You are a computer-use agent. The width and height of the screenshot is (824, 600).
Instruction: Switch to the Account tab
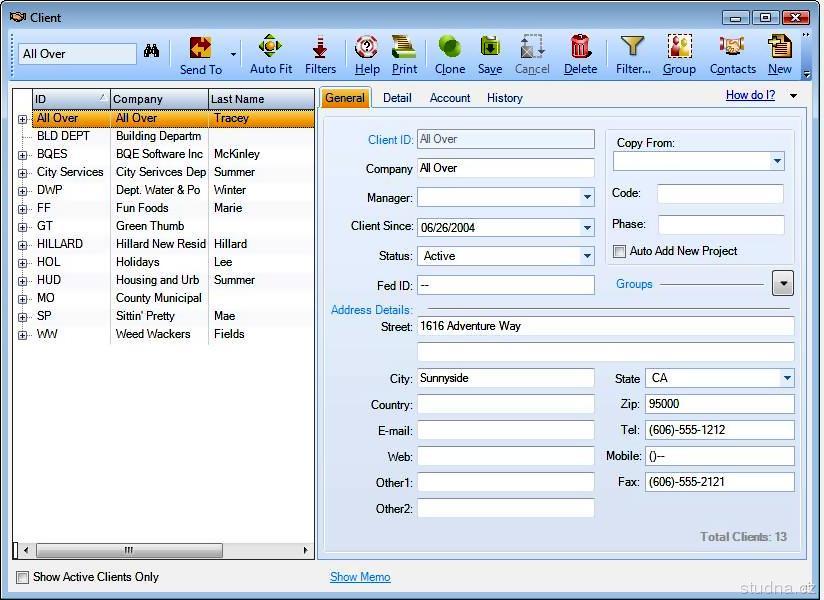coord(450,98)
